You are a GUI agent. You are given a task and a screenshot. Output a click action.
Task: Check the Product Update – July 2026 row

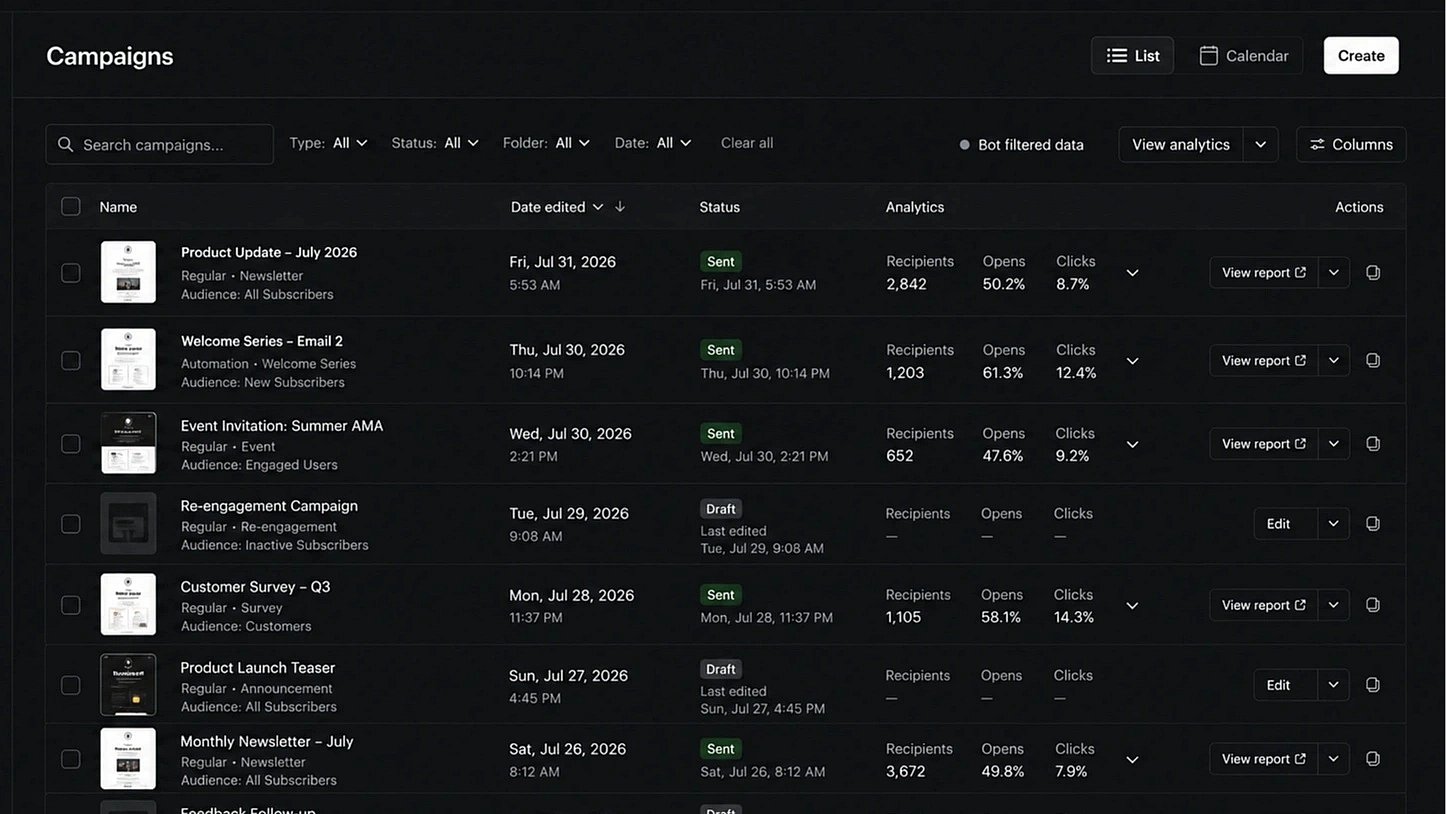pos(71,272)
